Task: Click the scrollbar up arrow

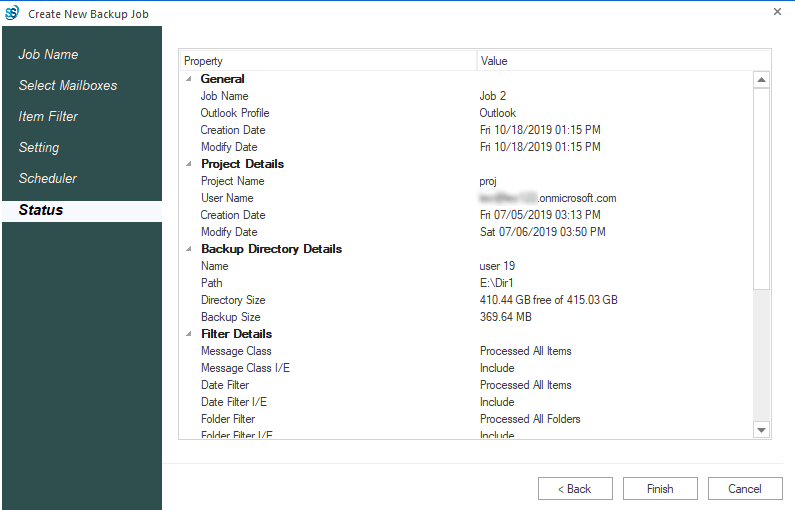Action: coord(761,80)
